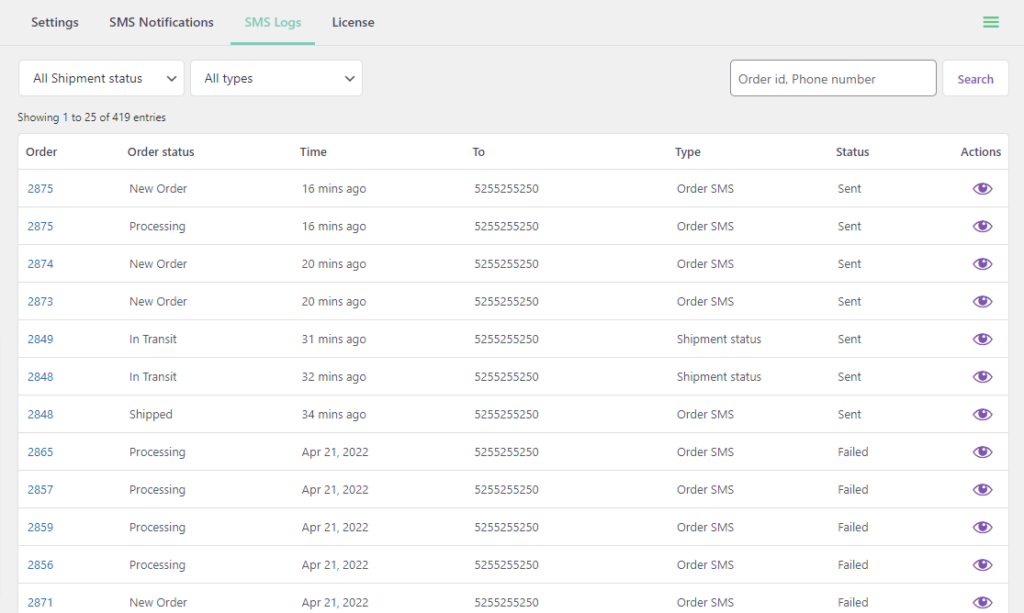Image resolution: width=1024 pixels, height=613 pixels.
Task: View the Shipment status SMS for order 2849
Action: pyautogui.click(x=982, y=338)
